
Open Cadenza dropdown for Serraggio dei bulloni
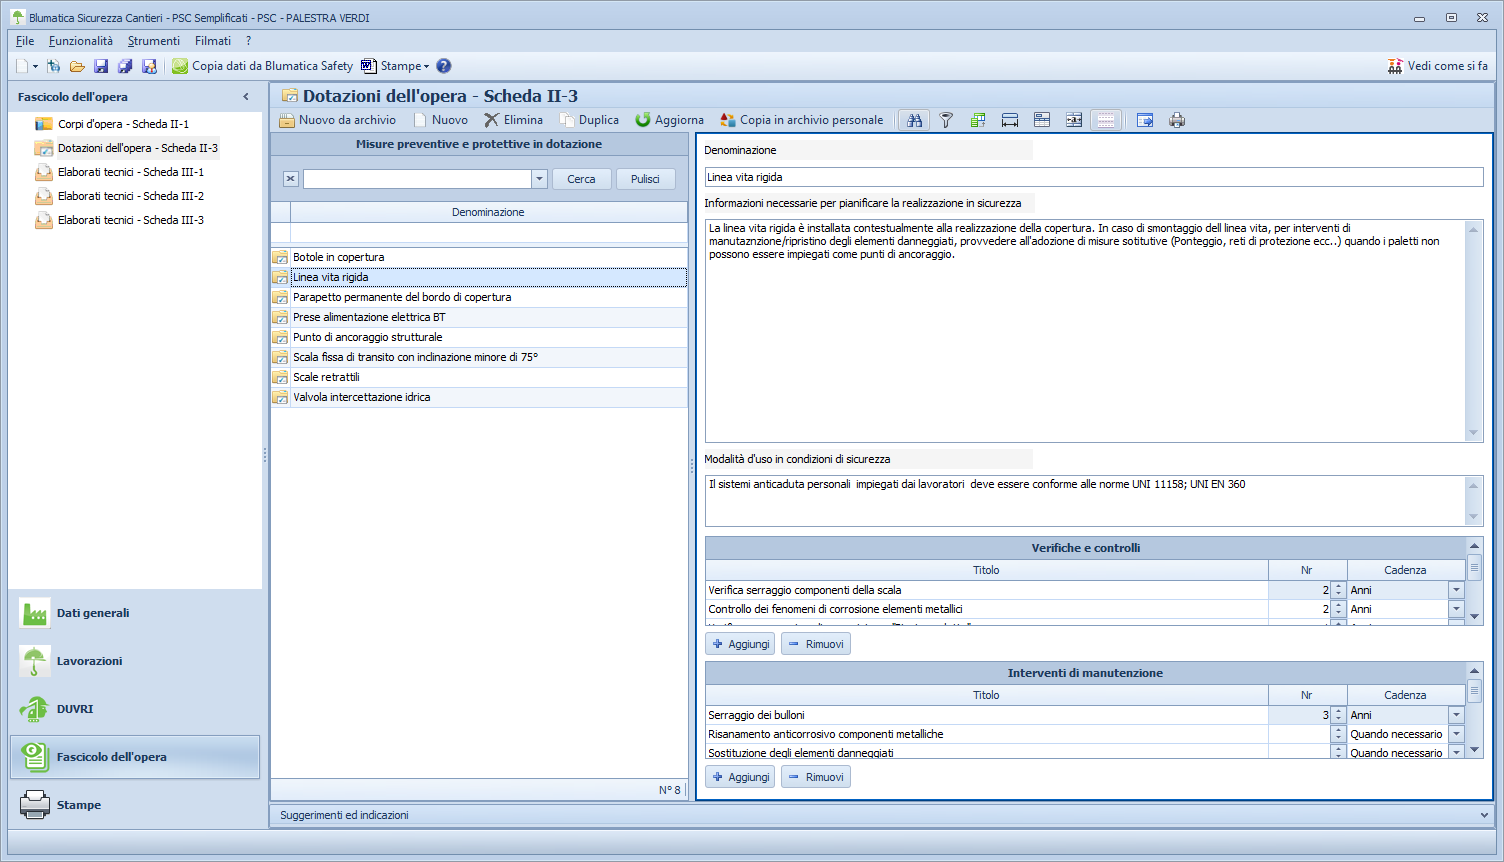[1456, 715]
